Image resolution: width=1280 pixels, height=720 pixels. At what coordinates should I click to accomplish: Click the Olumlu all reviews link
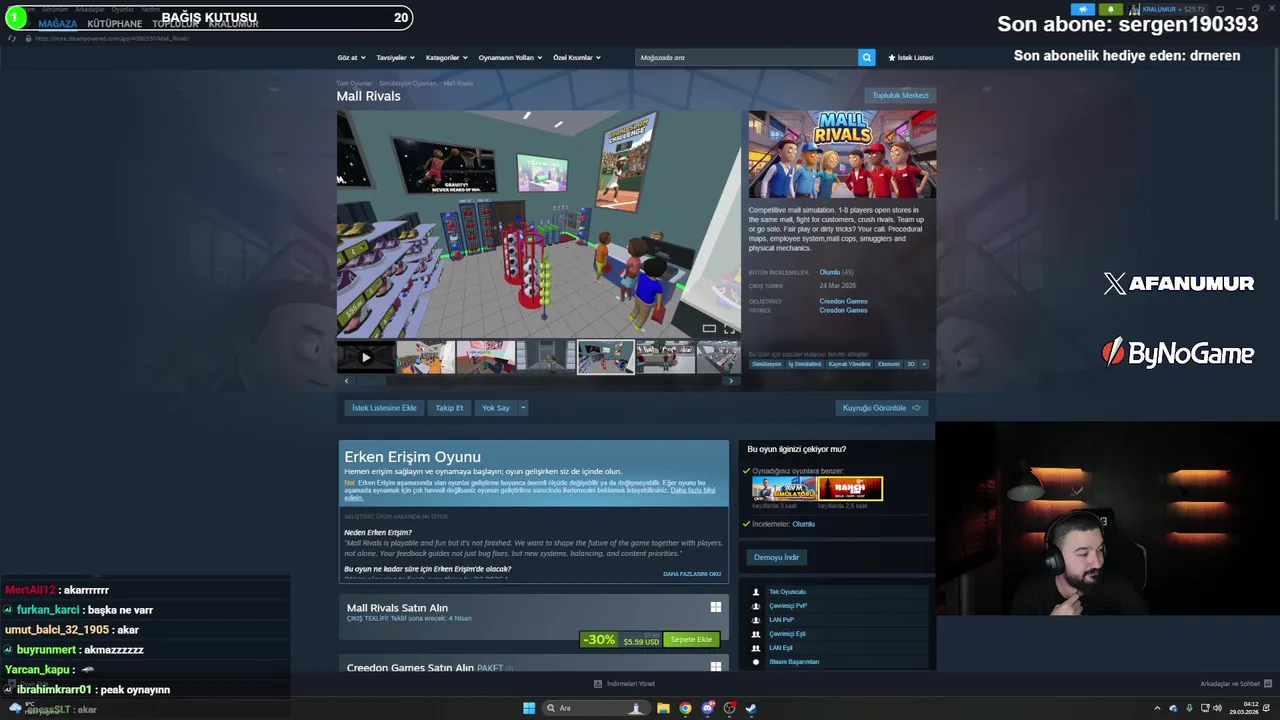click(x=830, y=272)
